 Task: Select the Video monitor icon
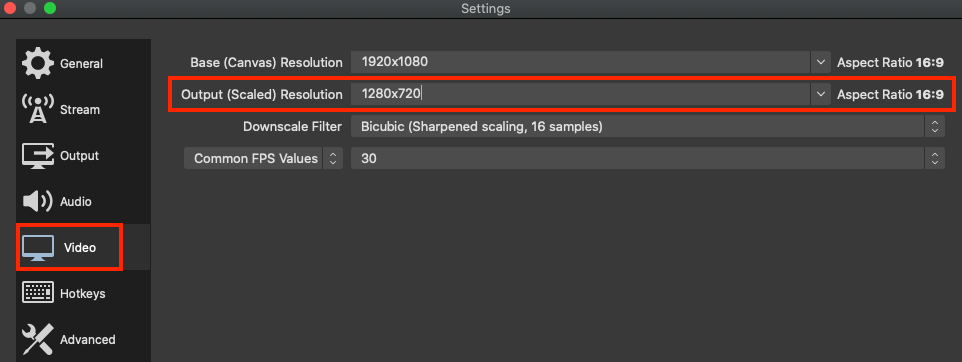pos(37,247)
